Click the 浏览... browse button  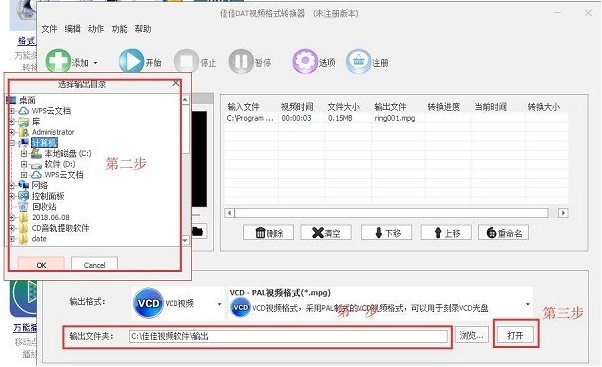coord(472,336)
